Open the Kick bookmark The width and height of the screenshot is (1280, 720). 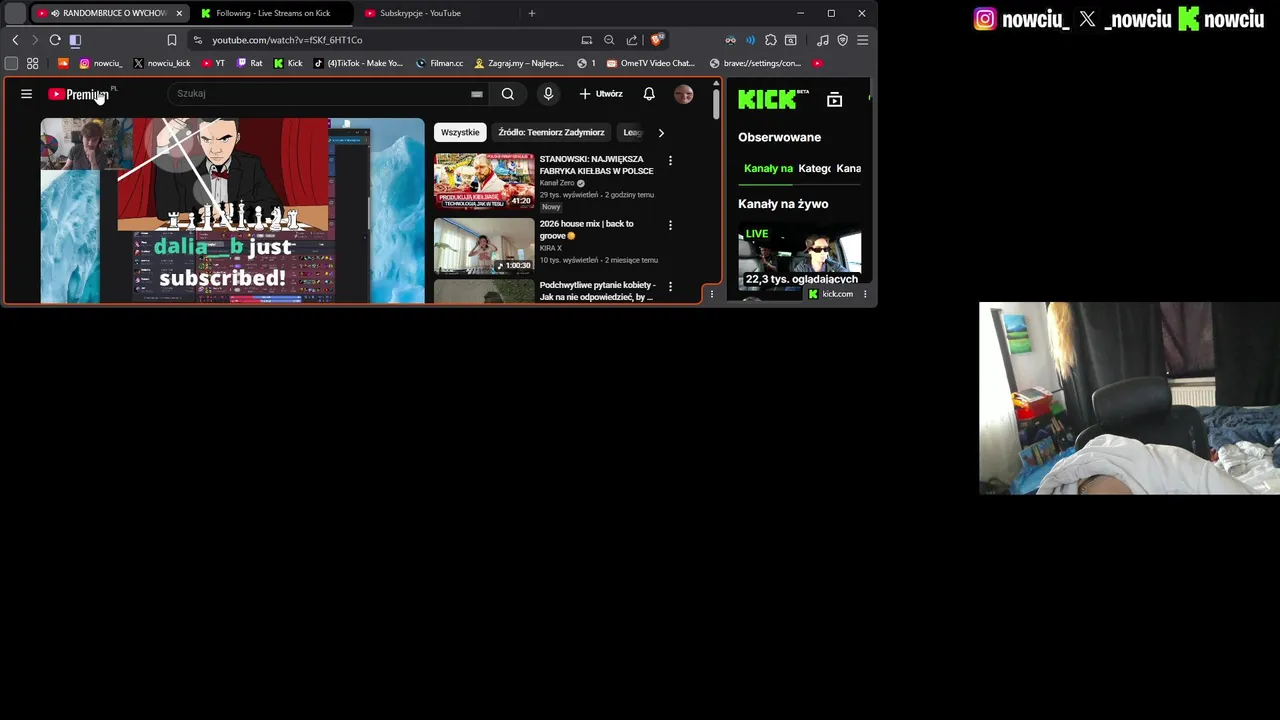288,63
